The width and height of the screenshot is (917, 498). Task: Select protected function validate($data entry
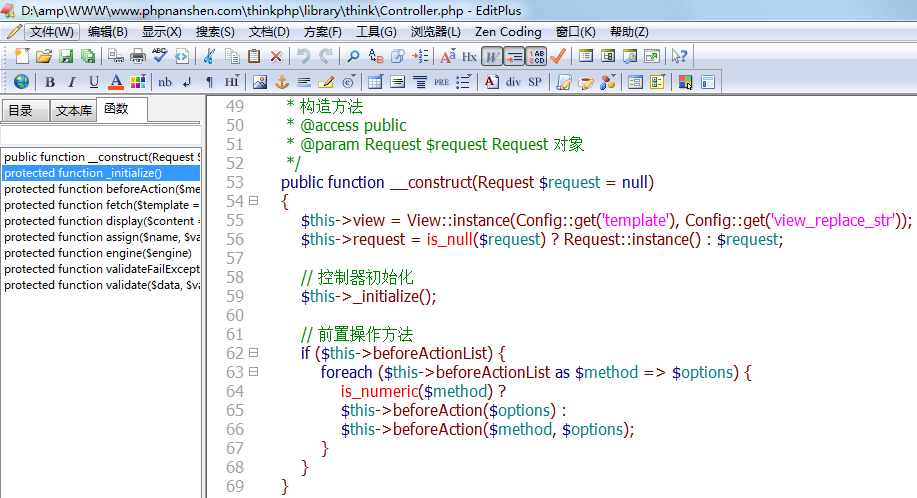(x=101, y=285)
